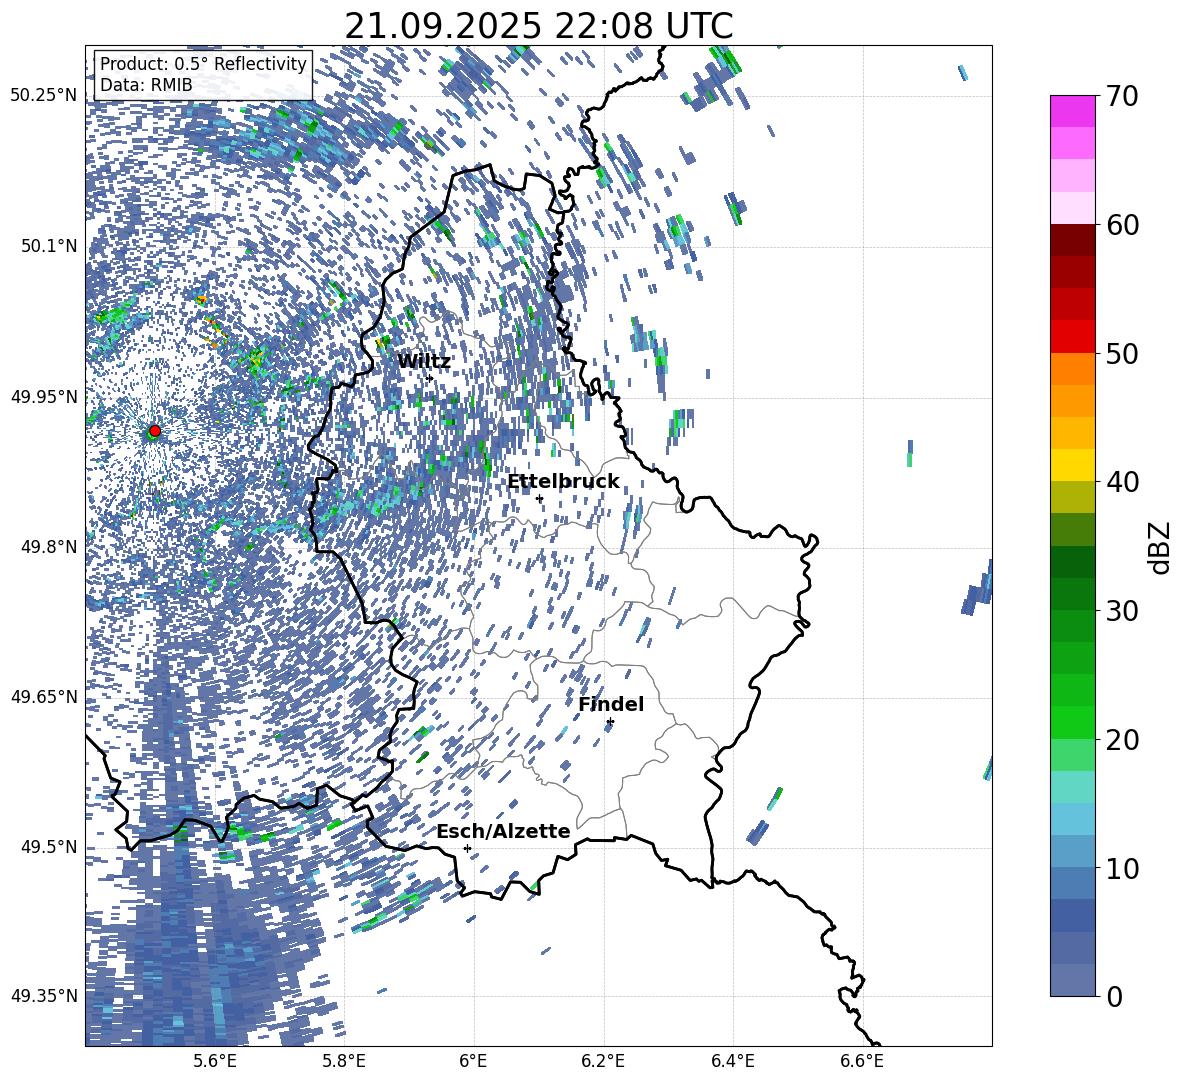
Task: Click the 49.95°N latitude label
Action: [44, 396]
